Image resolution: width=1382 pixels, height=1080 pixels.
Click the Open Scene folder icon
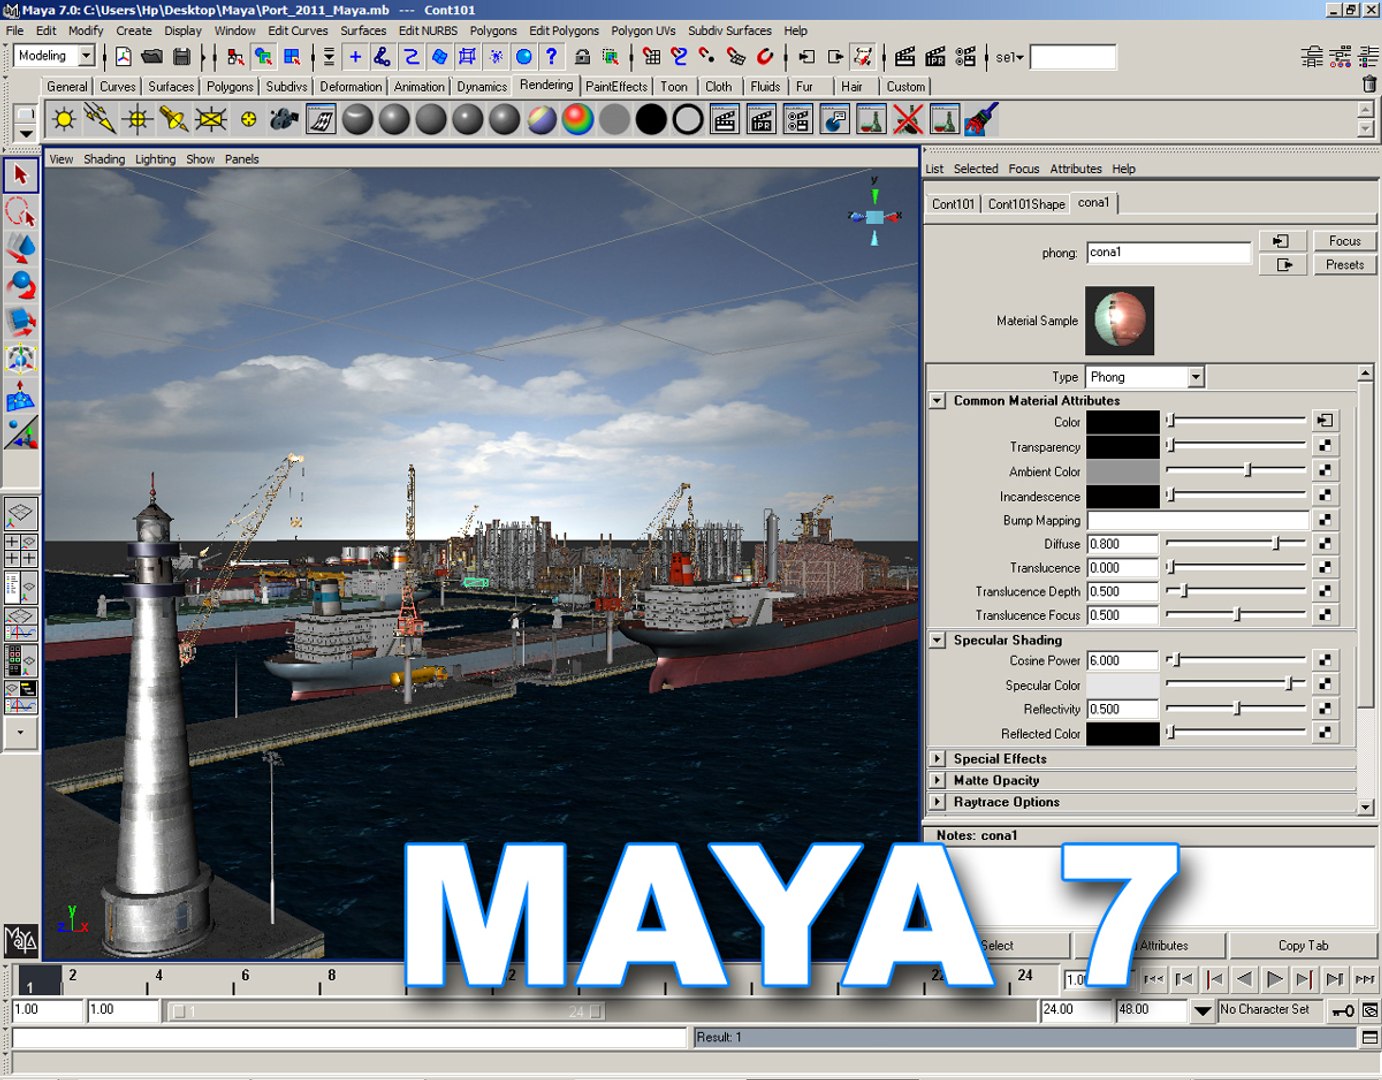pyautogui.click(x=152, y=57)
